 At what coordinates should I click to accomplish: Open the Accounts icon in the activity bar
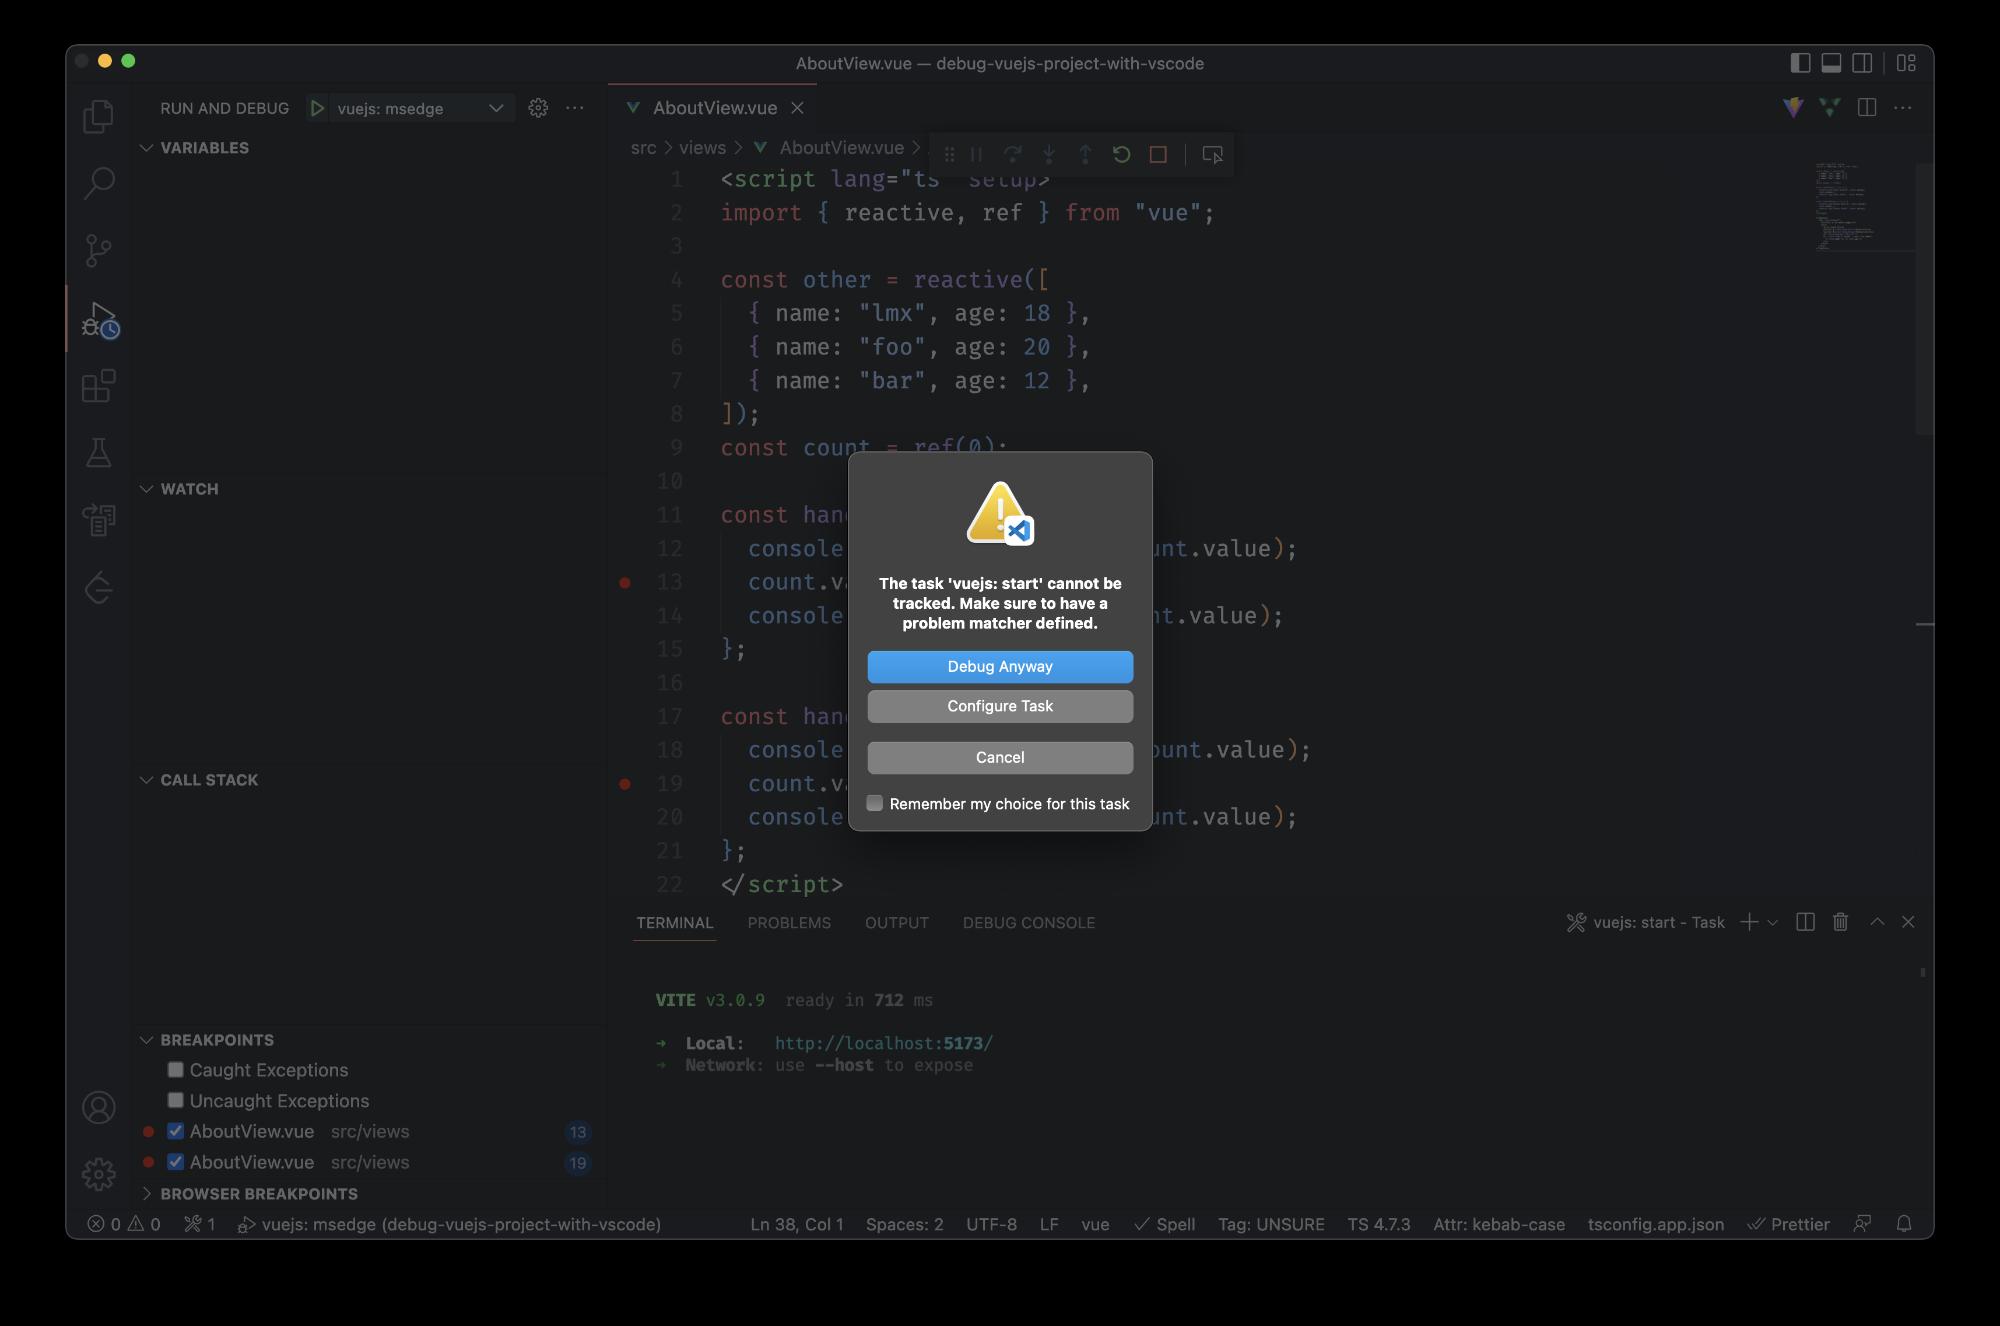click(98, 1108)
